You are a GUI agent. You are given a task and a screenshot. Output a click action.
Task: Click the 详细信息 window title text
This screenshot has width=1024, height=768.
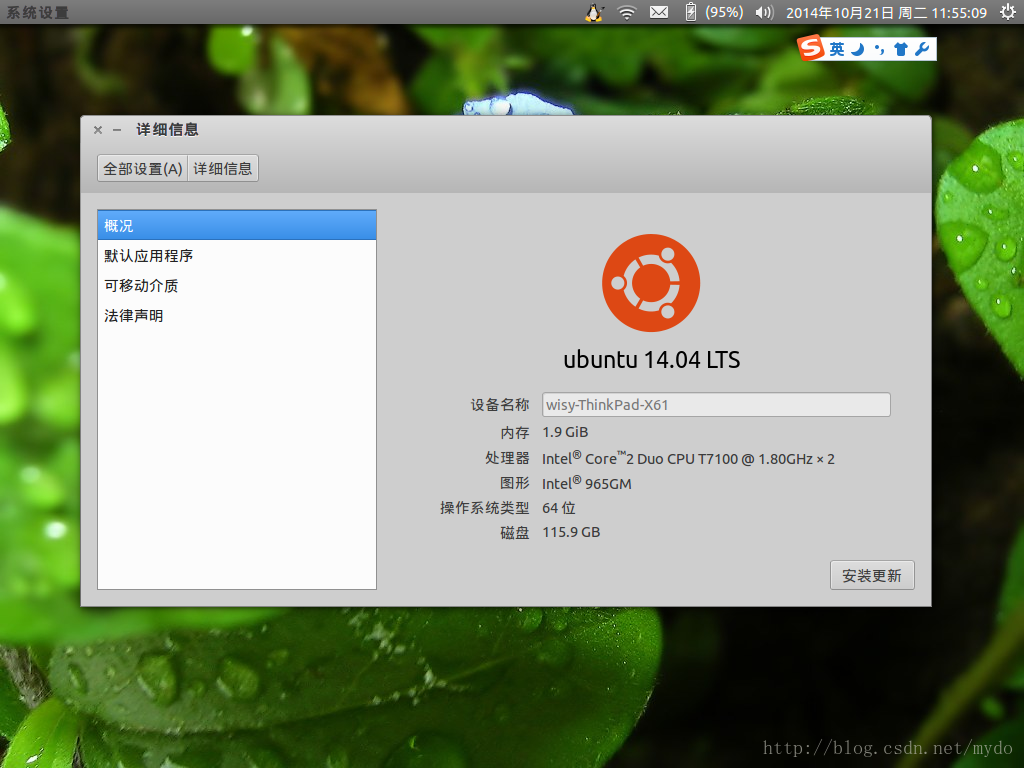pos(167,130)
